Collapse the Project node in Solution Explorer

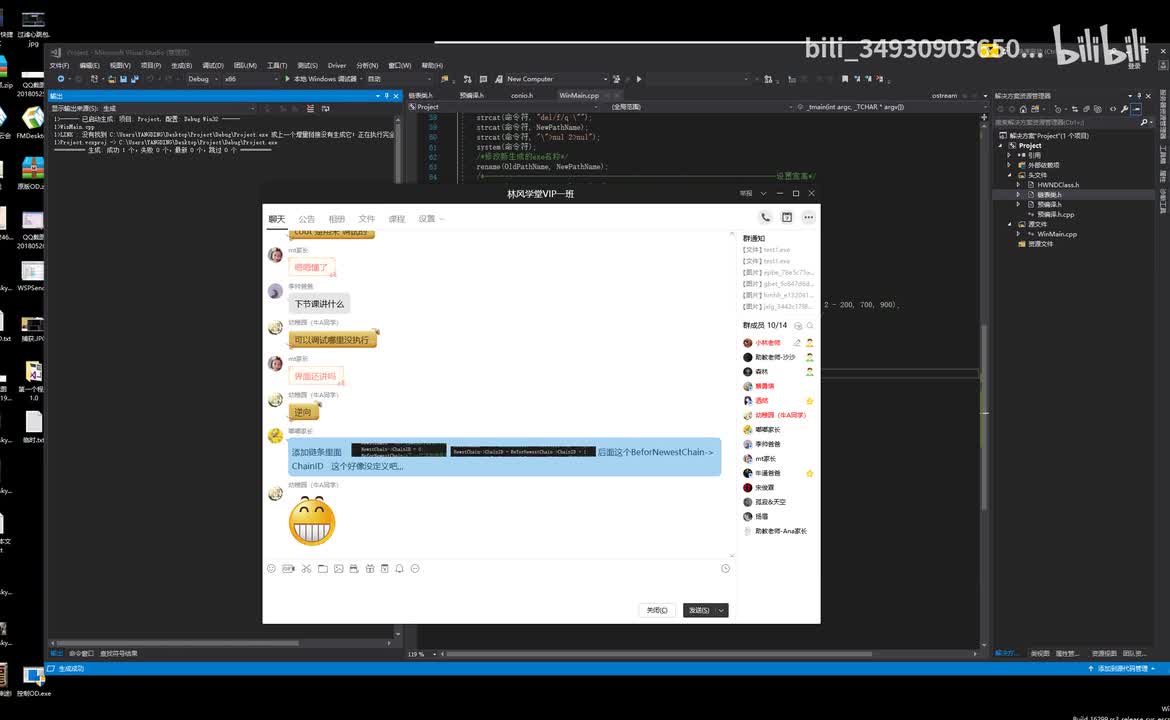[x=1001, y=145]
